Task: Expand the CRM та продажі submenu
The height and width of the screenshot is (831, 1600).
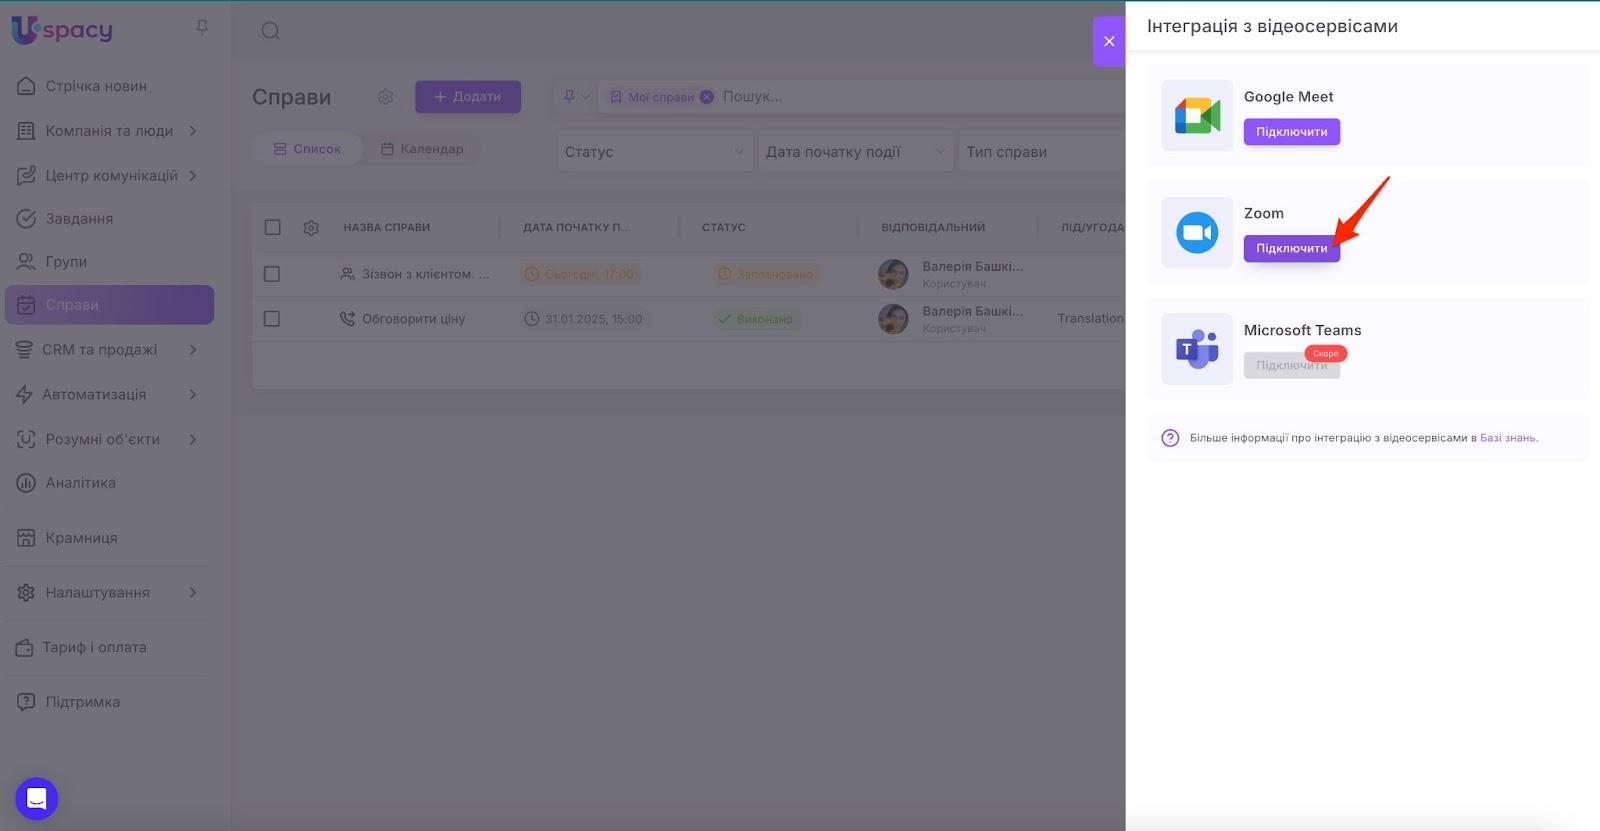Action: (193, 350)
